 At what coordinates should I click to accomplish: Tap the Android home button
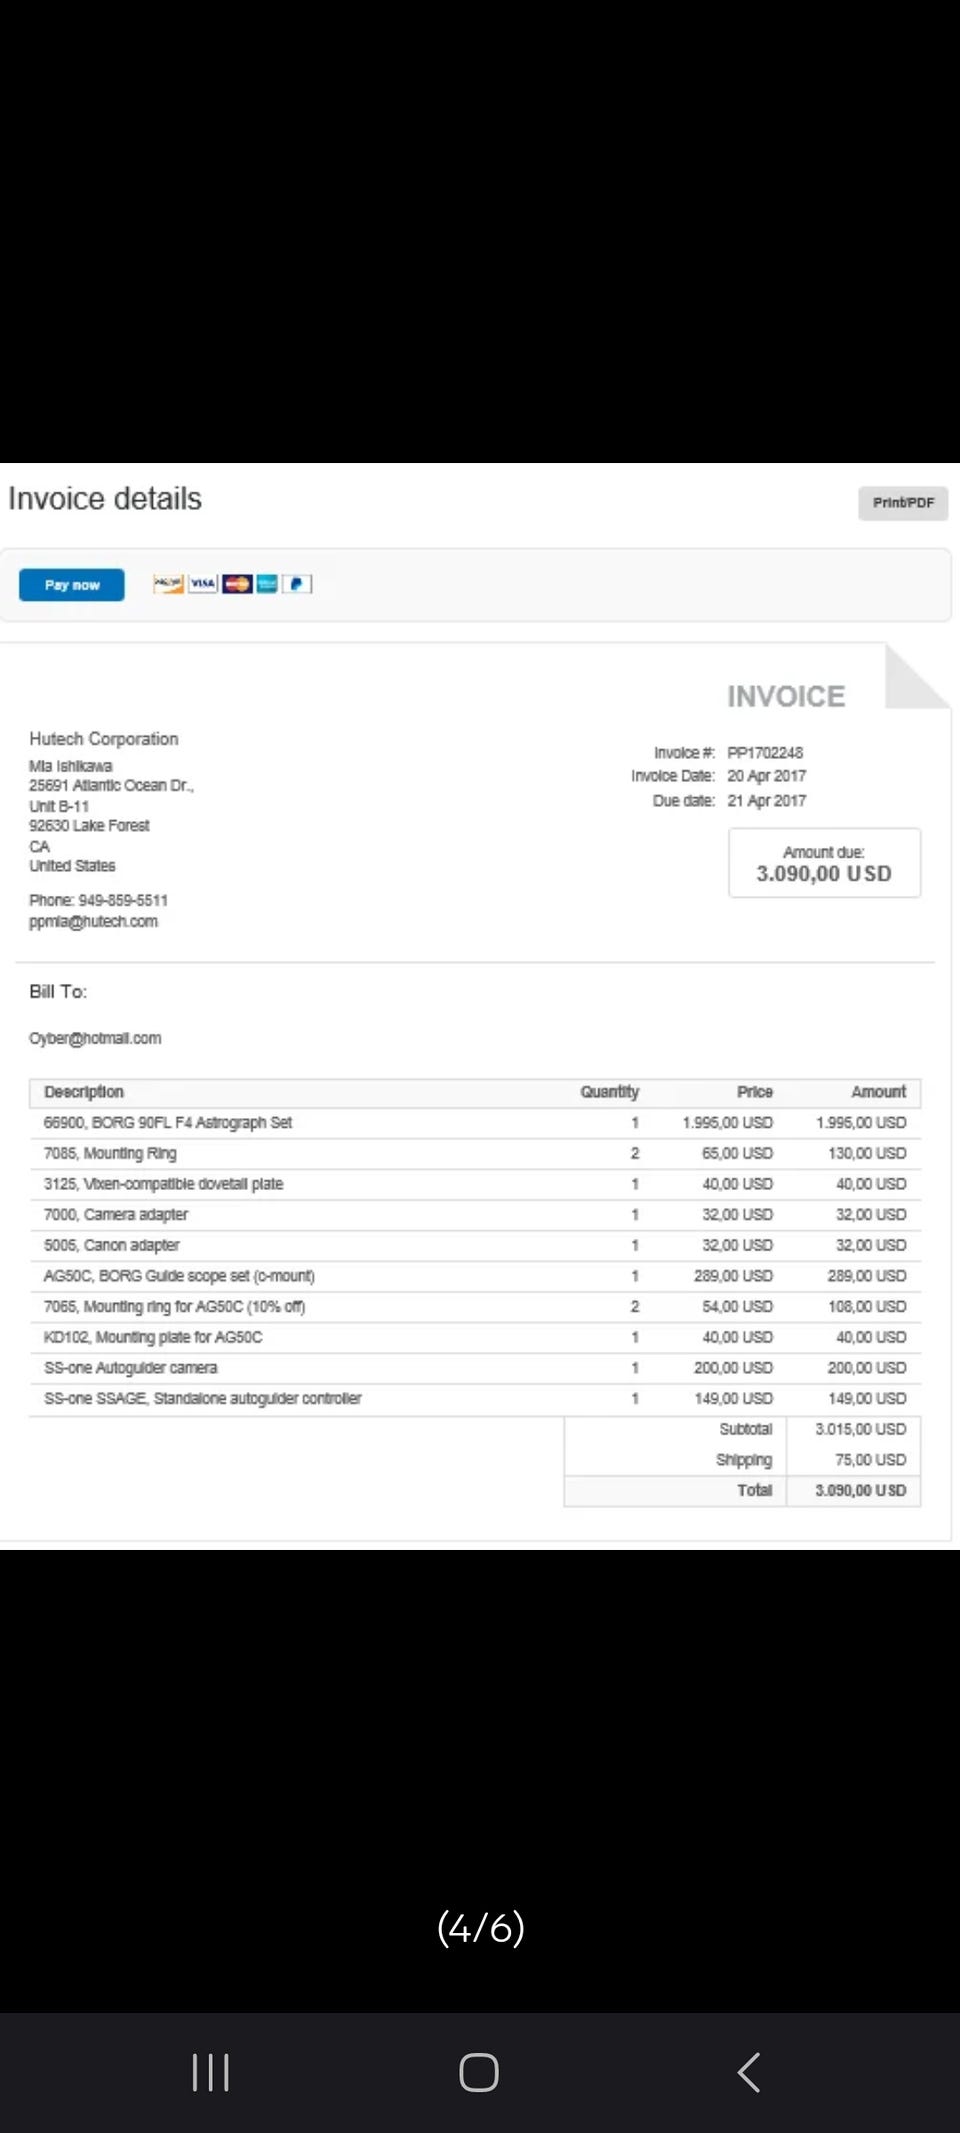click(x=479, y=2073)
